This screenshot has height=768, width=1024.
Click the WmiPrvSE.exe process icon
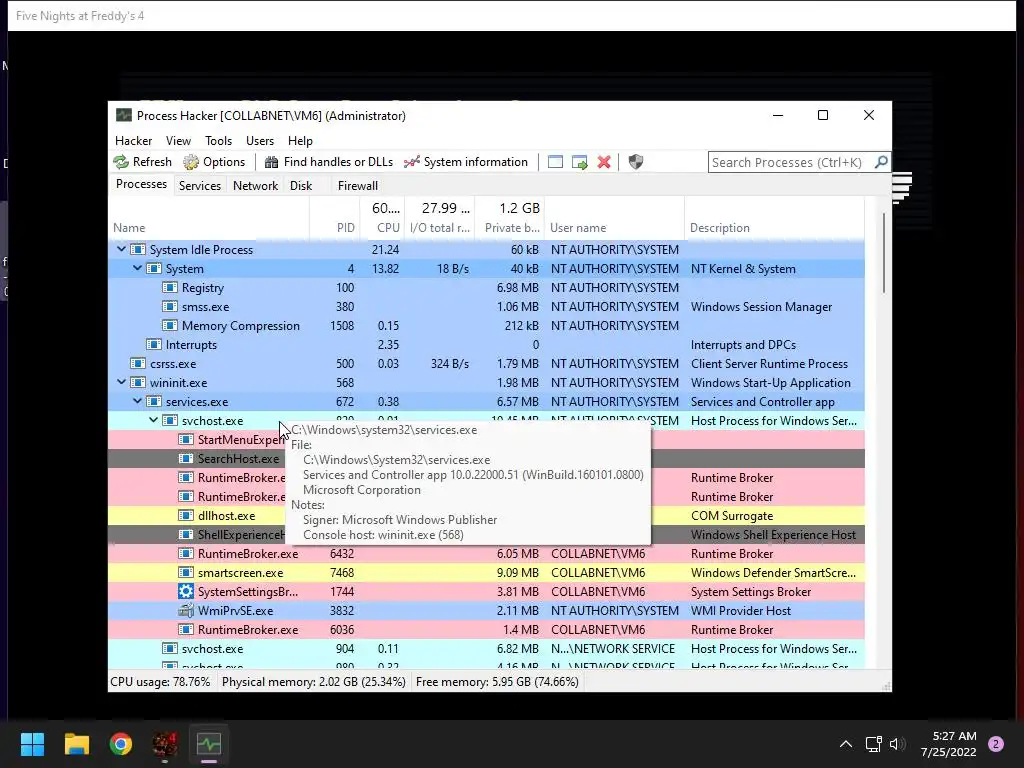(x=186, y=611)
